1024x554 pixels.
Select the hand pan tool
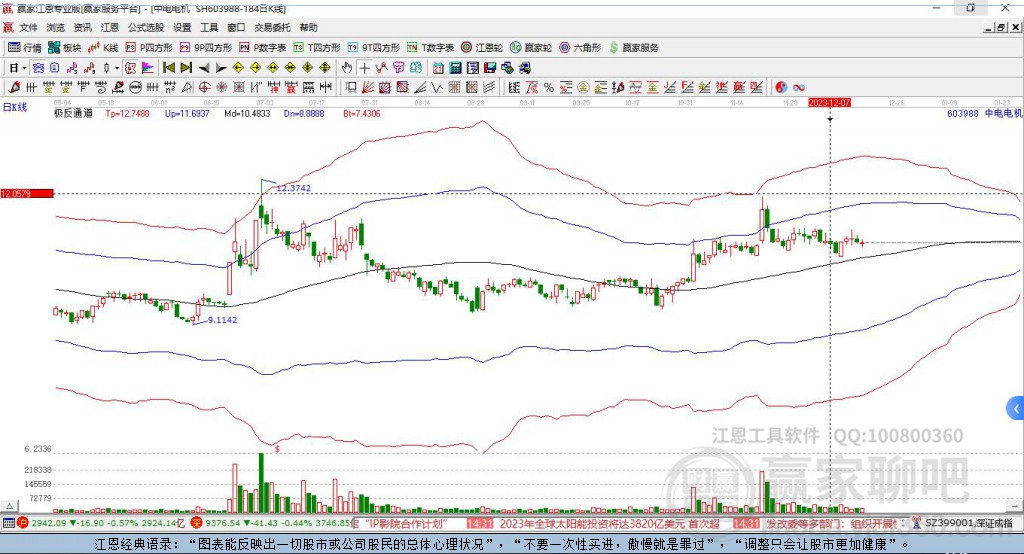347,68
